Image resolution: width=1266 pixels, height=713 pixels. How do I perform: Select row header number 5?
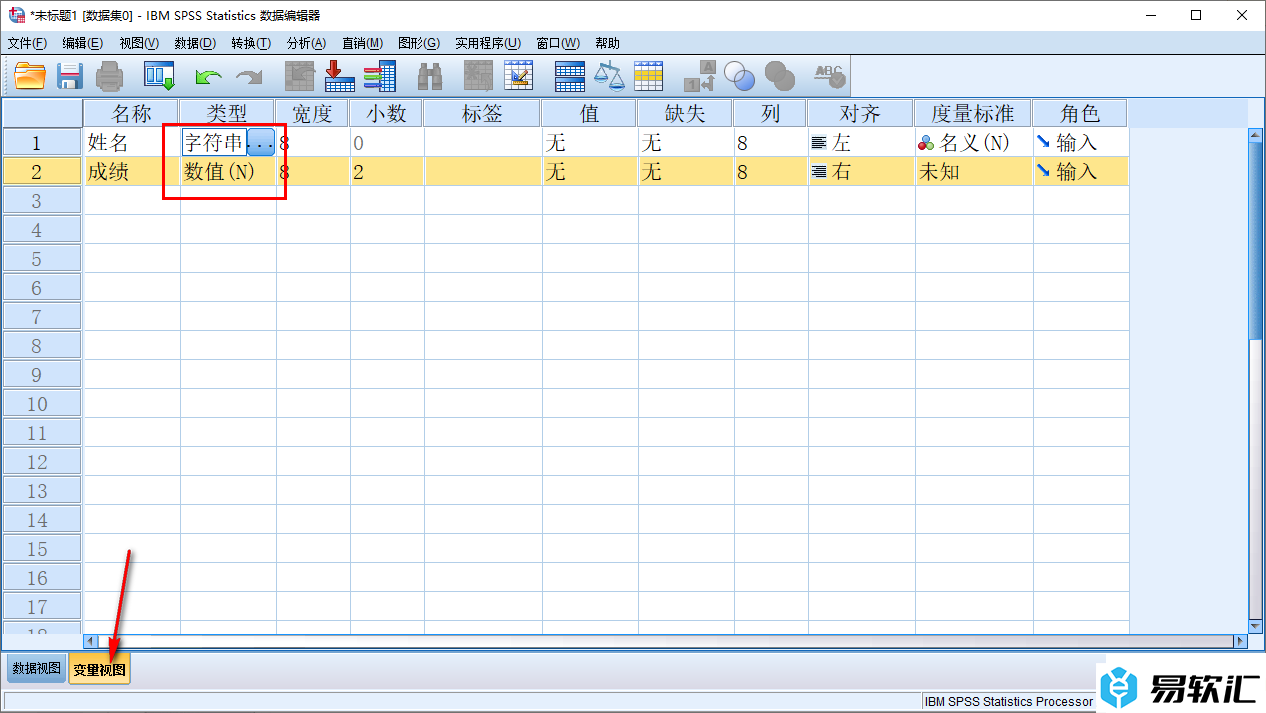[x=42, y=259]
